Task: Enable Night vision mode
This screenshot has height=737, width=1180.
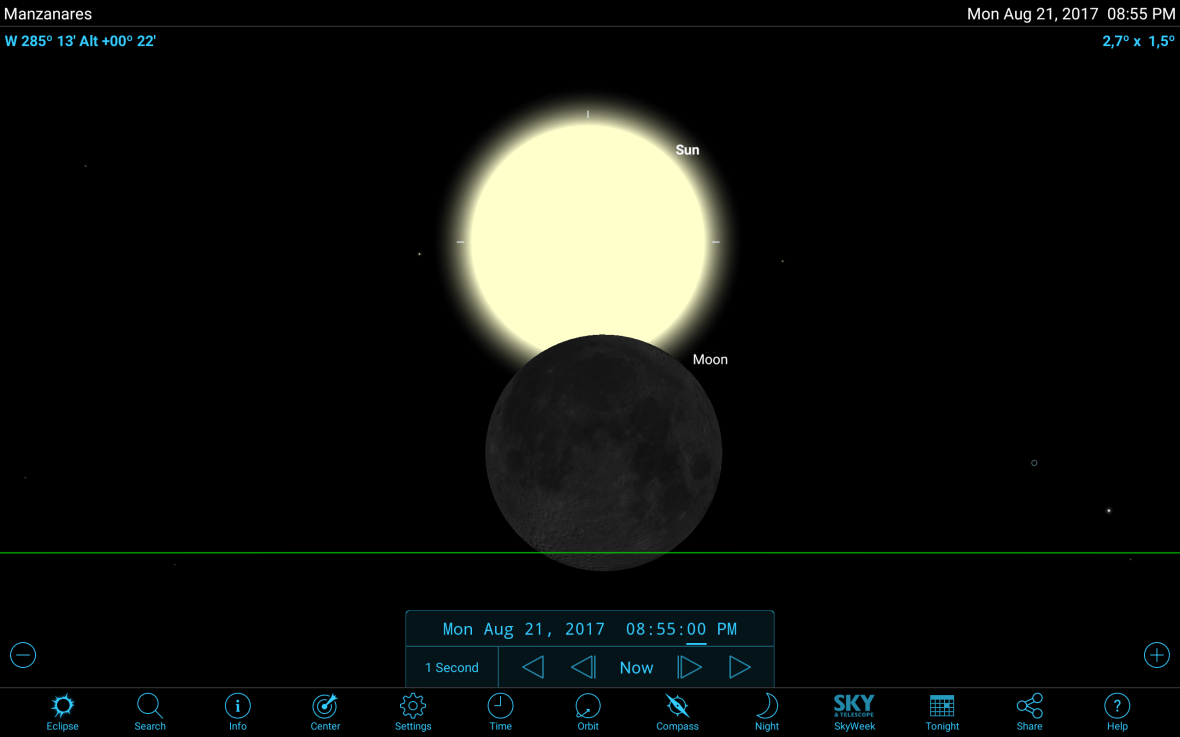Action: point(766,711)
